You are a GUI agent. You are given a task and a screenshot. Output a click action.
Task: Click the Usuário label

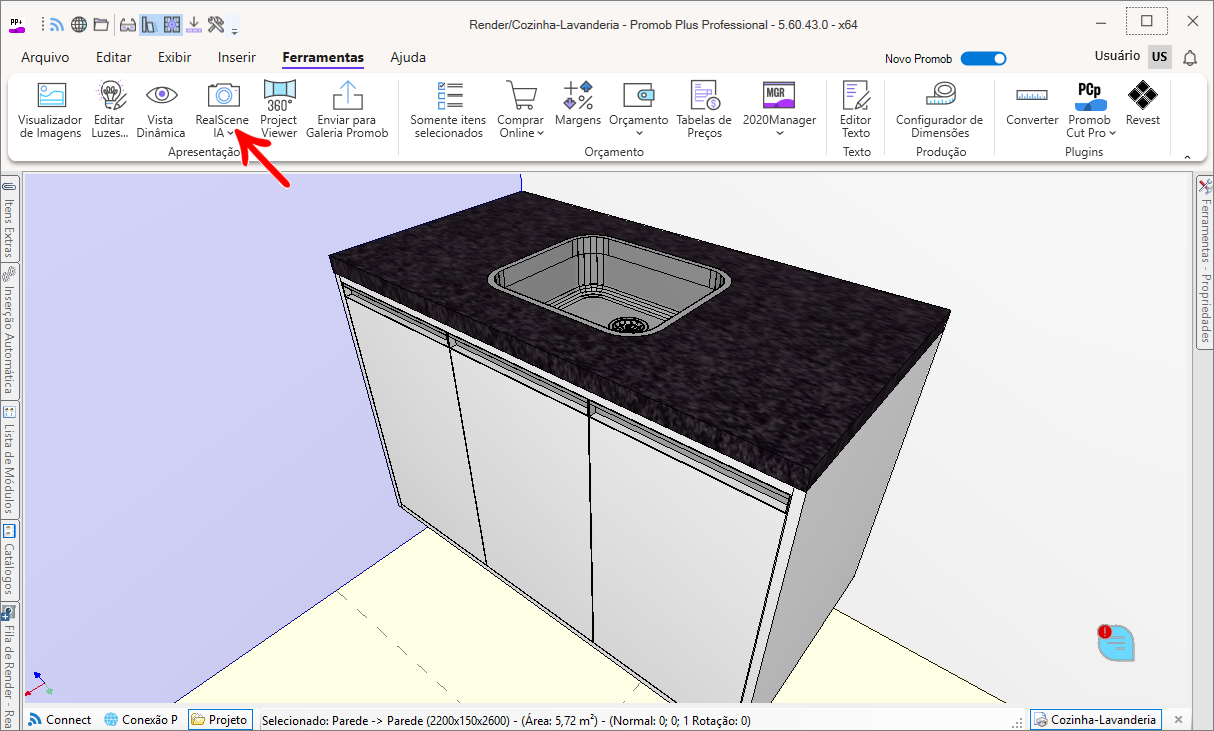point(1117,57)
